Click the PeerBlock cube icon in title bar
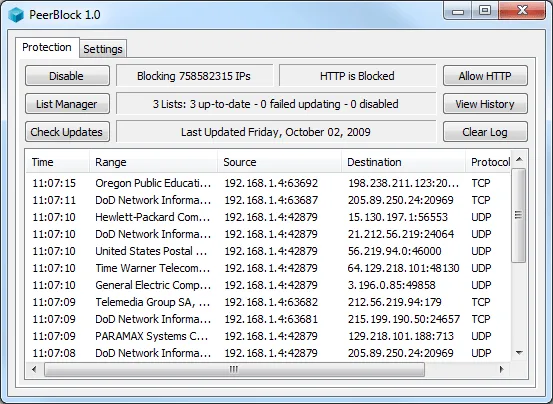 point(16,15)
